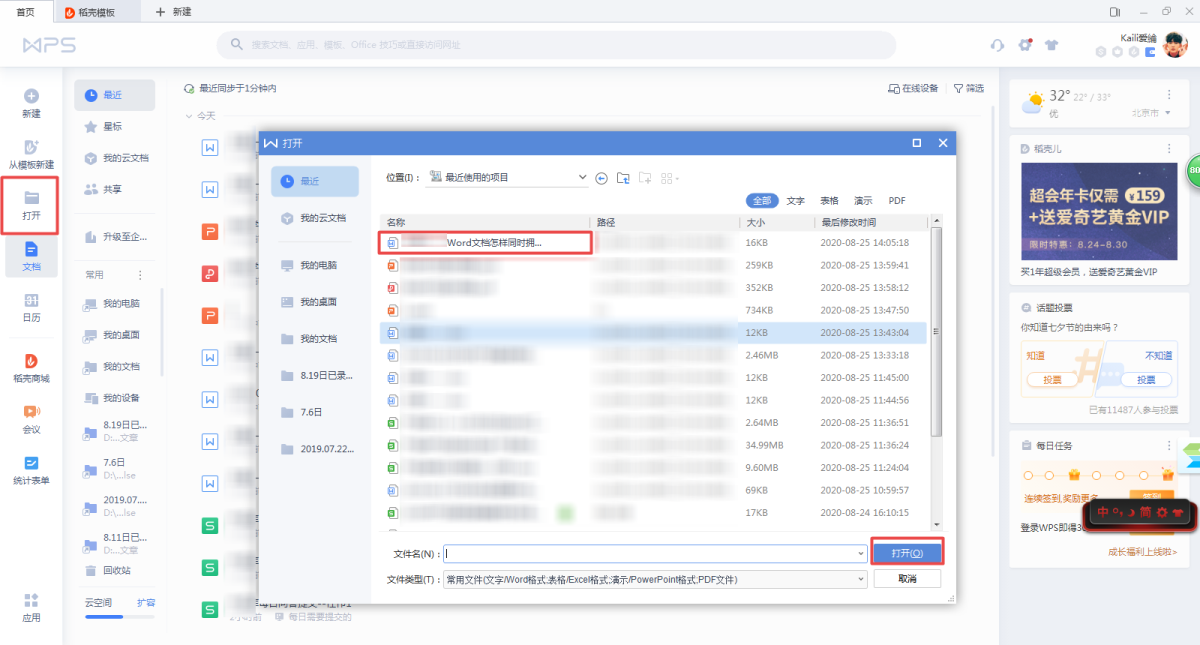Viewport: 1200px width, 645px height.
Task: Select the 演示 filter in the Open dialog
Action: [x=863, y=200]
